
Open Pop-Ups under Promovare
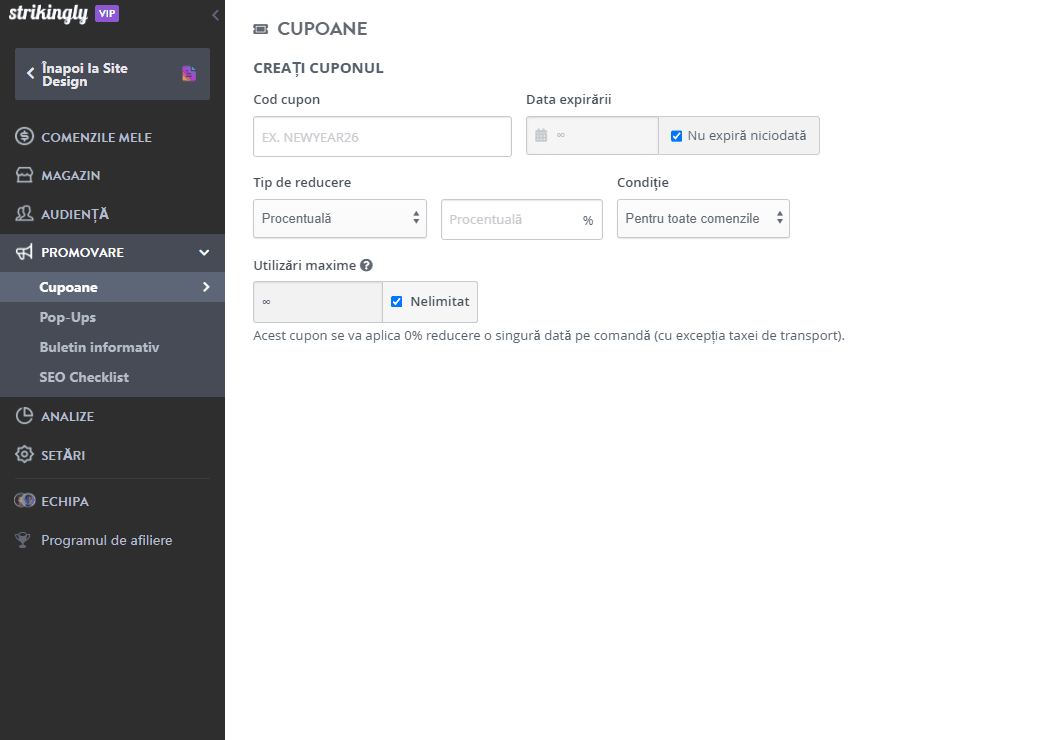[x=67, y=317]
